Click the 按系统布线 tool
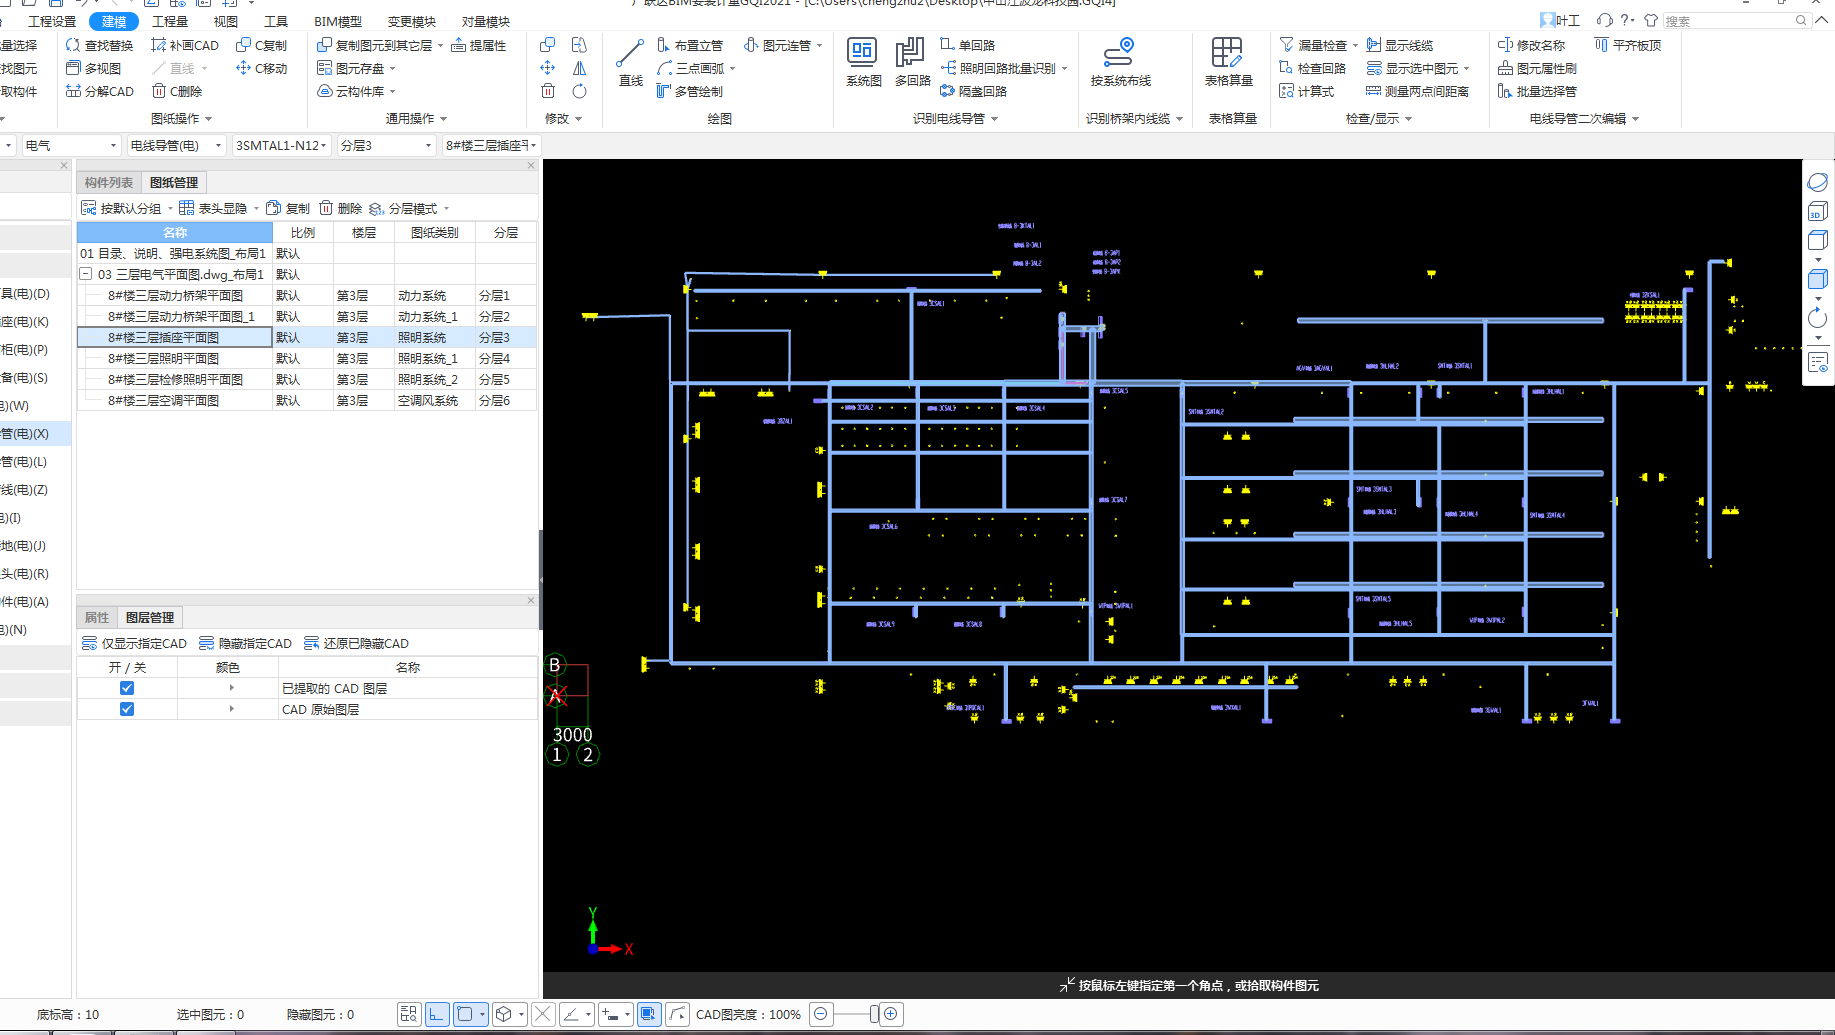Image resolution: width=1835 pixels, height=1035 pixels. tap(1120, 64)
